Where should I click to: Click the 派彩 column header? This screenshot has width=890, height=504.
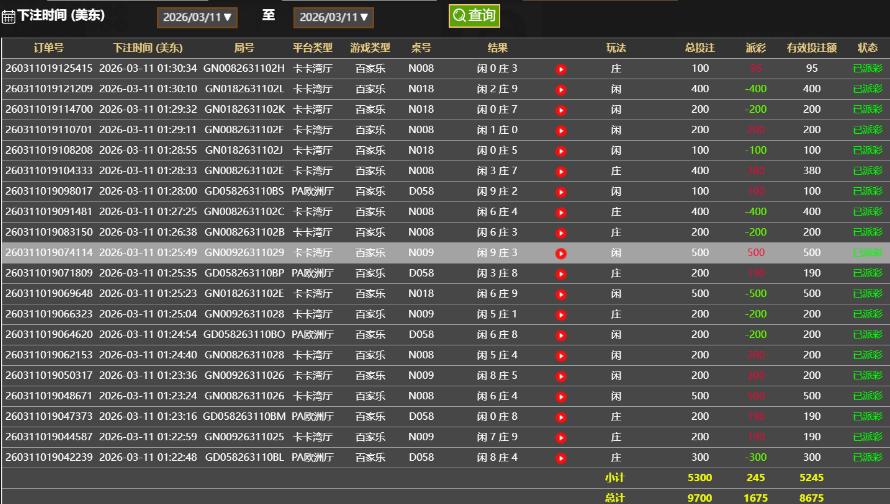pyautogui.click(x=756, y=48)
